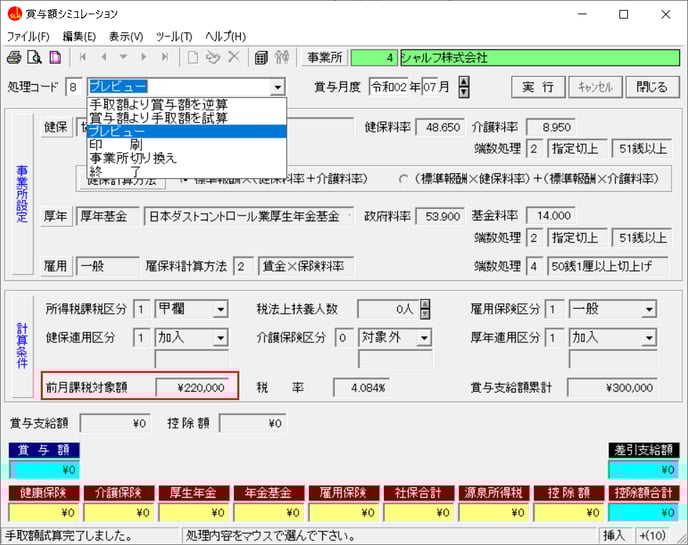Go to next record arrow icon
Viewport: 688px width, 545px height.
(x=144, y=57)
